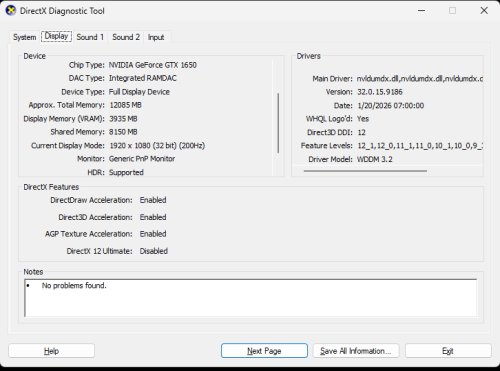The width and height of the screenshot is (500, 371).
Task: Click the Generic PnP Monitor value
Action: coord(142,159)
